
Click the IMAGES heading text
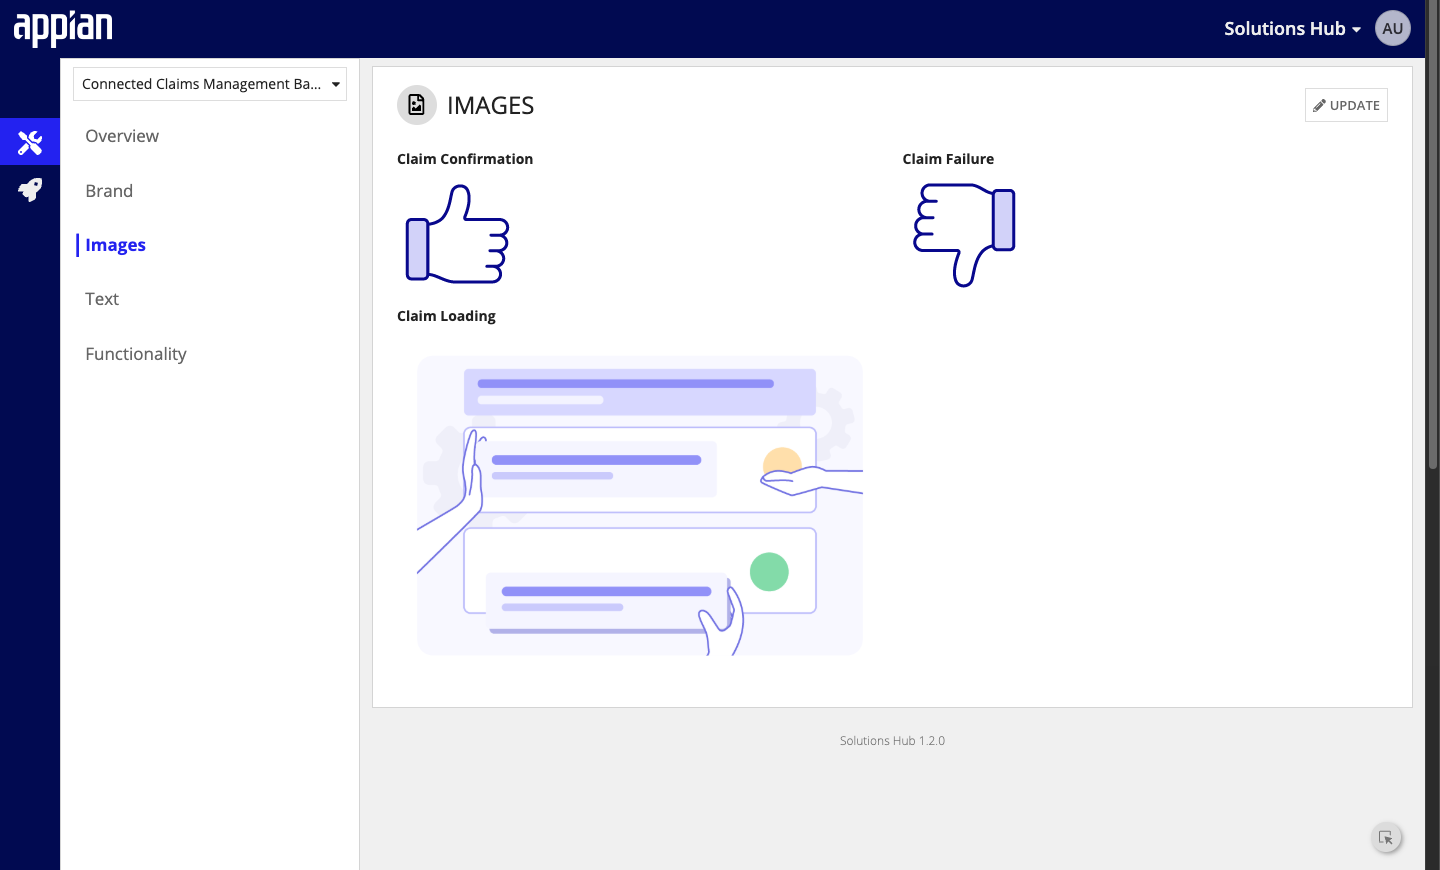point(490,105)
